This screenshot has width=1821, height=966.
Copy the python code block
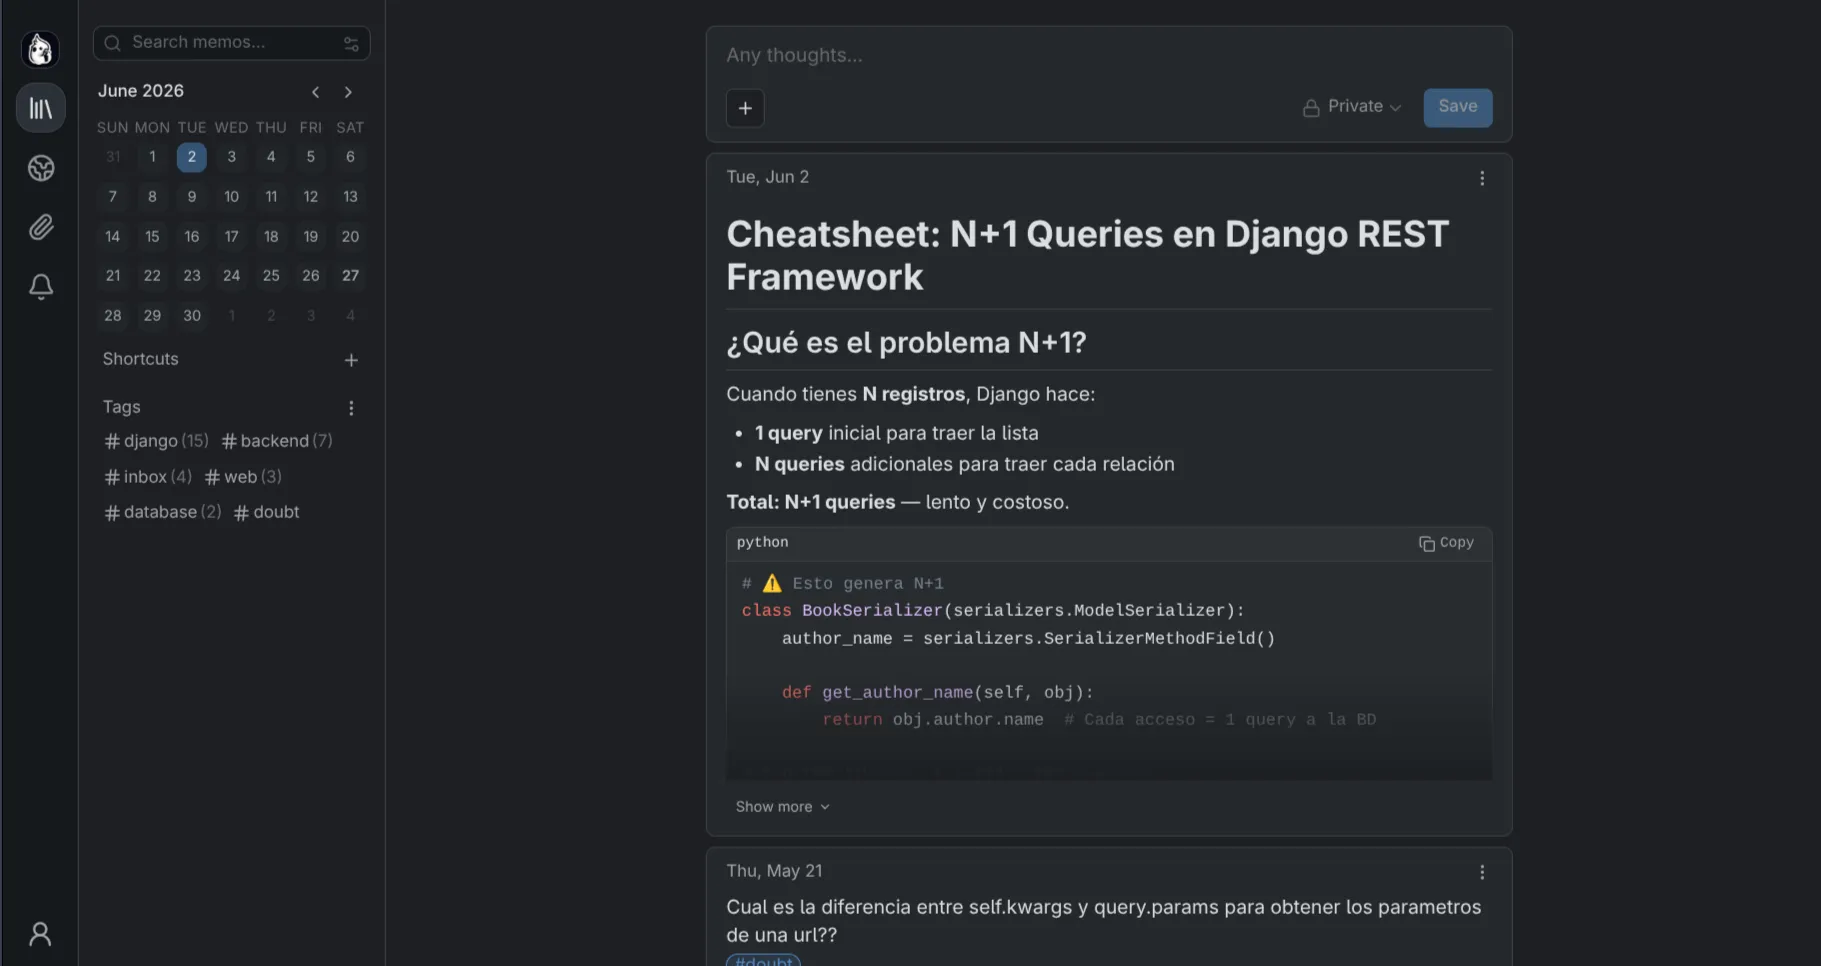tap(1446, 543)
